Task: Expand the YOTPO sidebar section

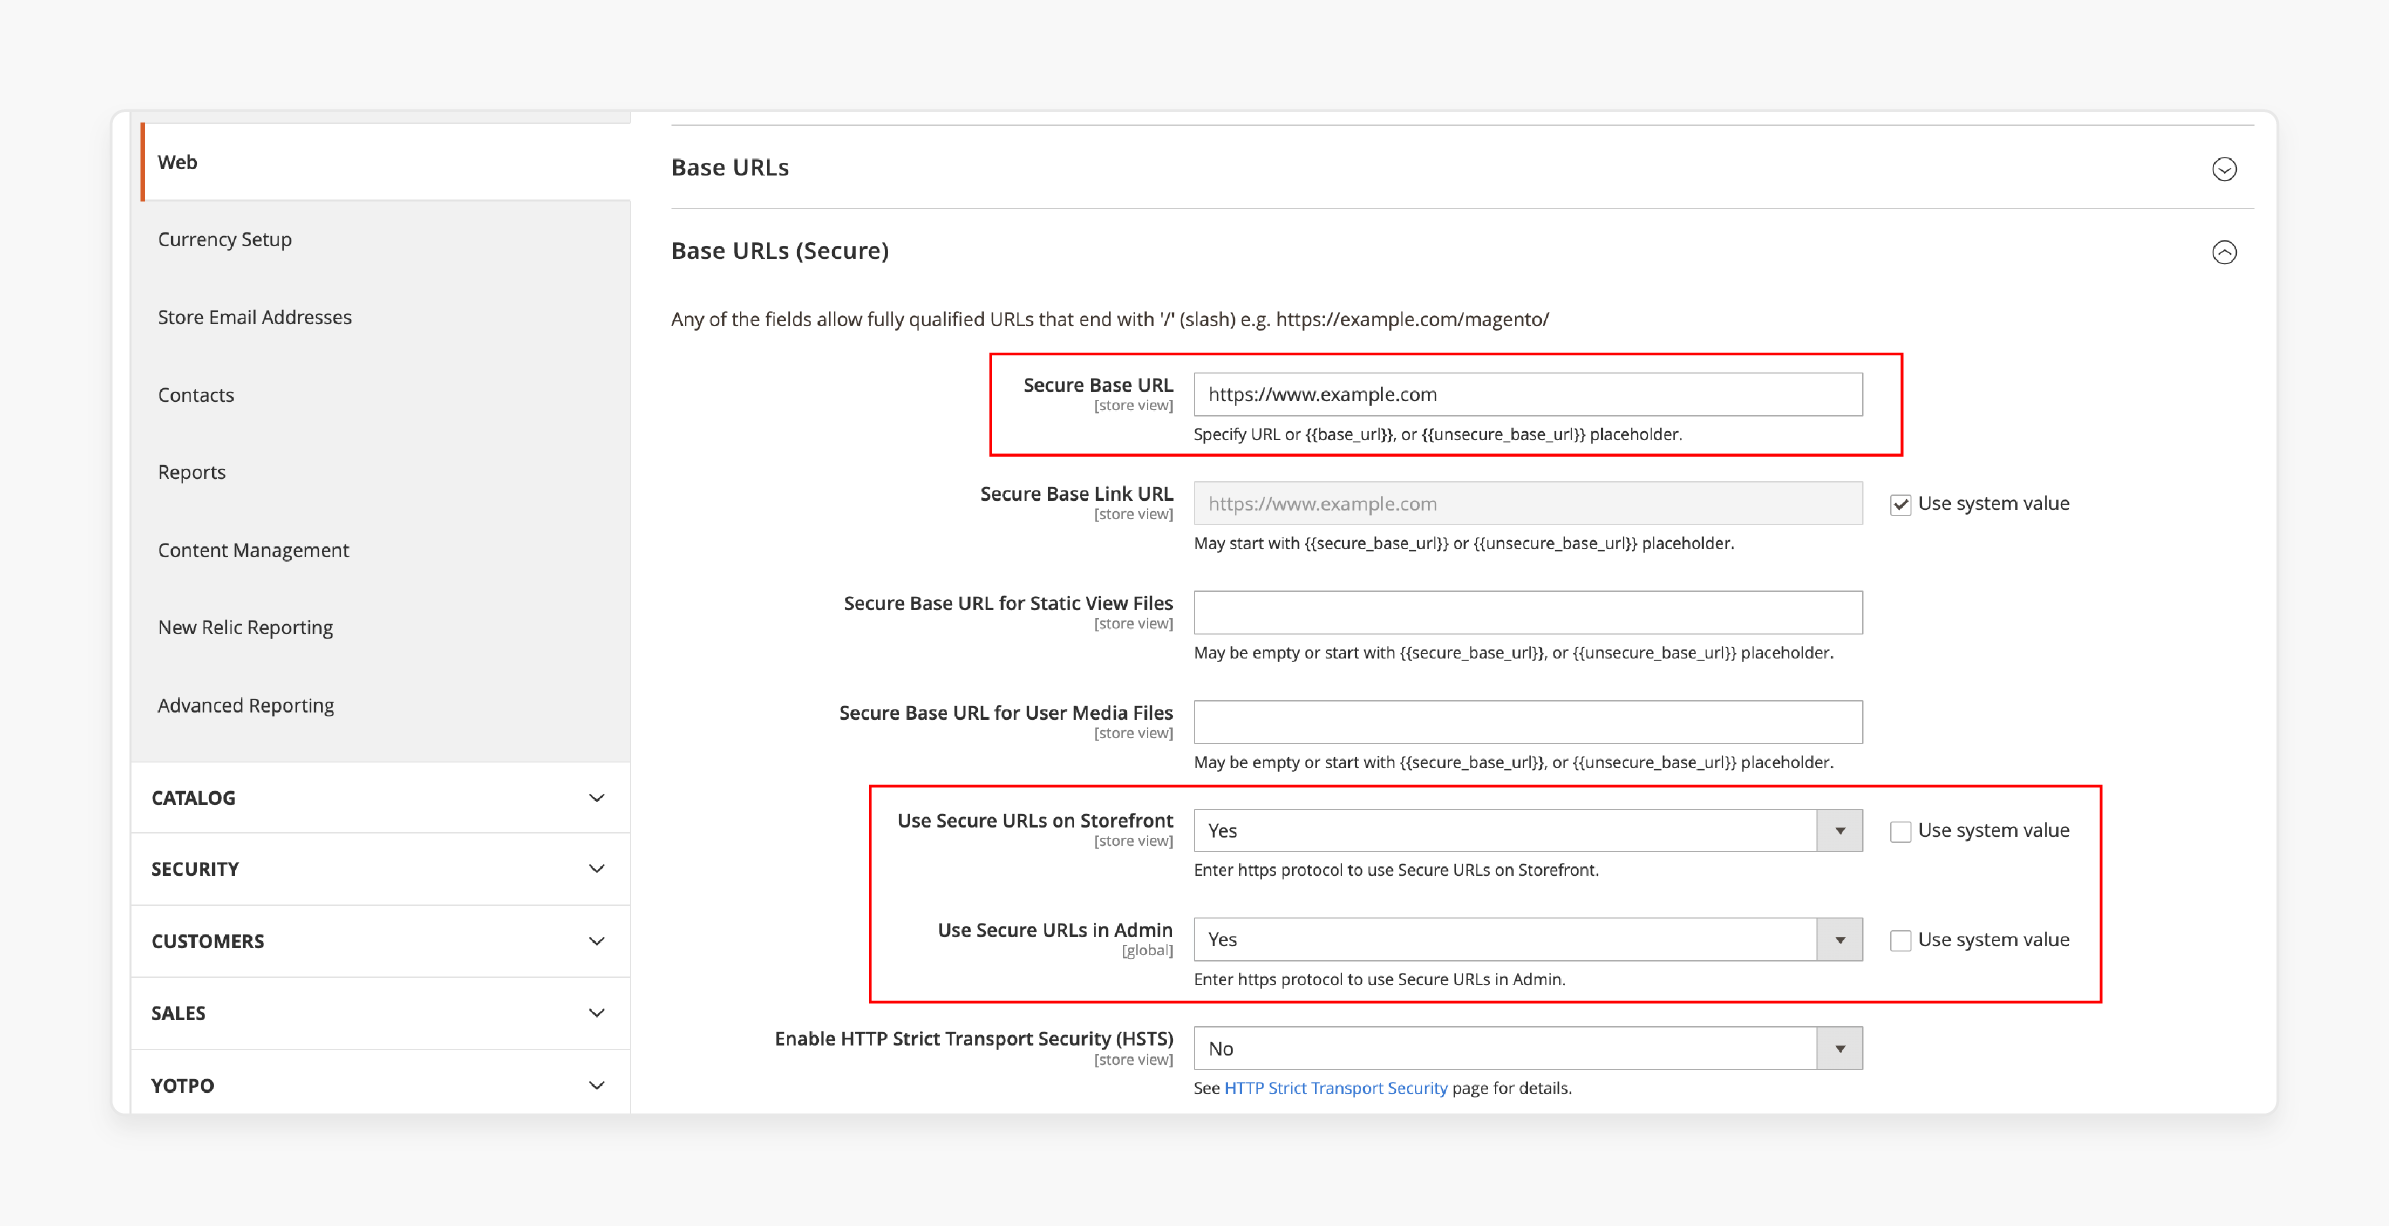Action: point(380,1085)
